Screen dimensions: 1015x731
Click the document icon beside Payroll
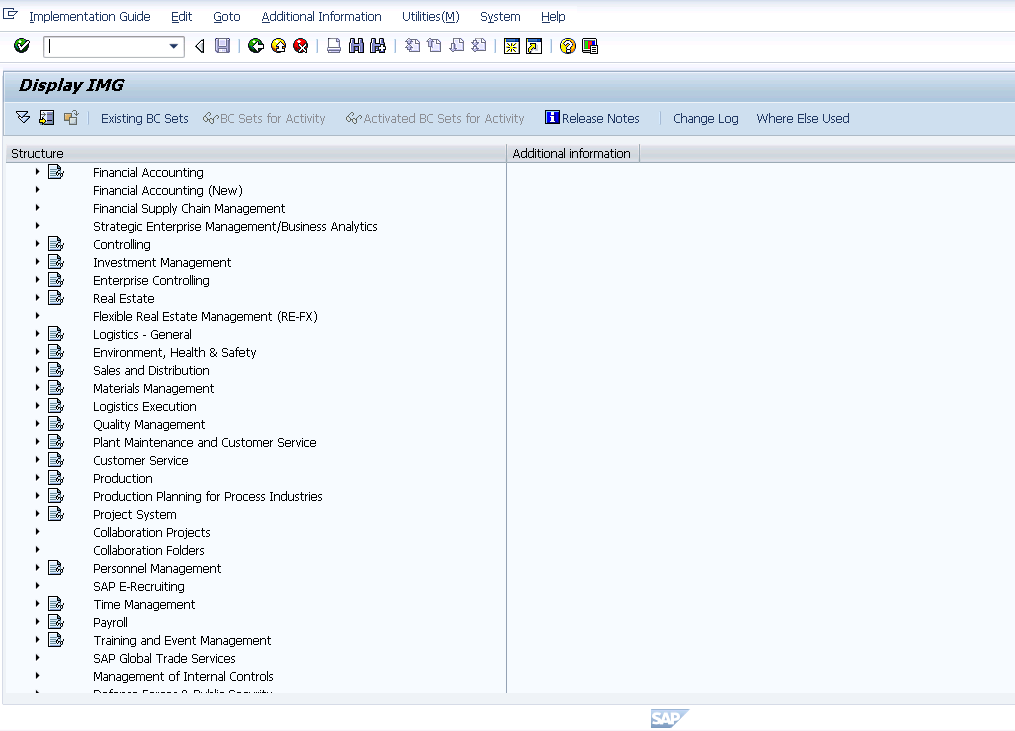(56, 622)
